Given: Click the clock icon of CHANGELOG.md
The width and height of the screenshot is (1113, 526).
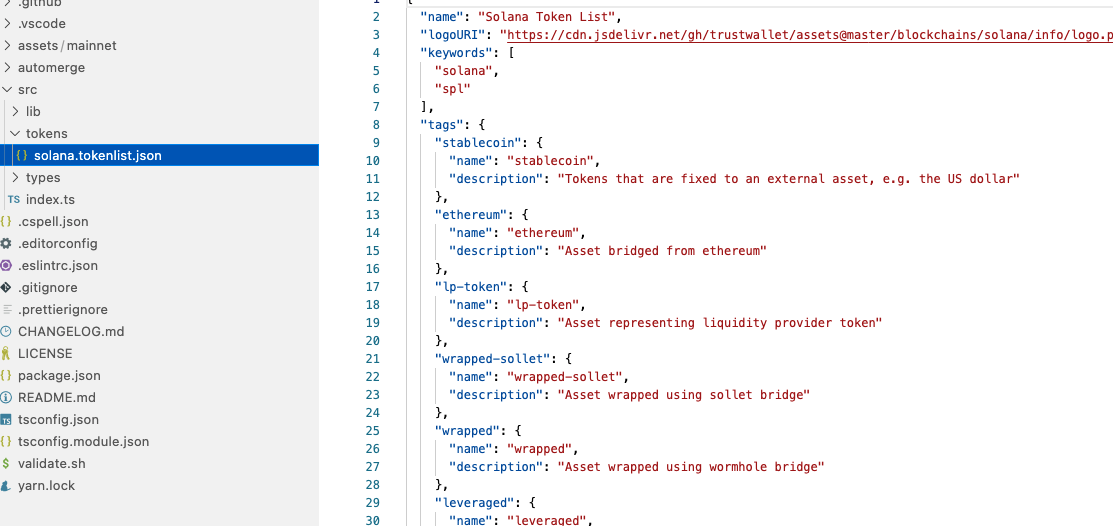Looking at the screenshot, I should [x=6, y=332].
